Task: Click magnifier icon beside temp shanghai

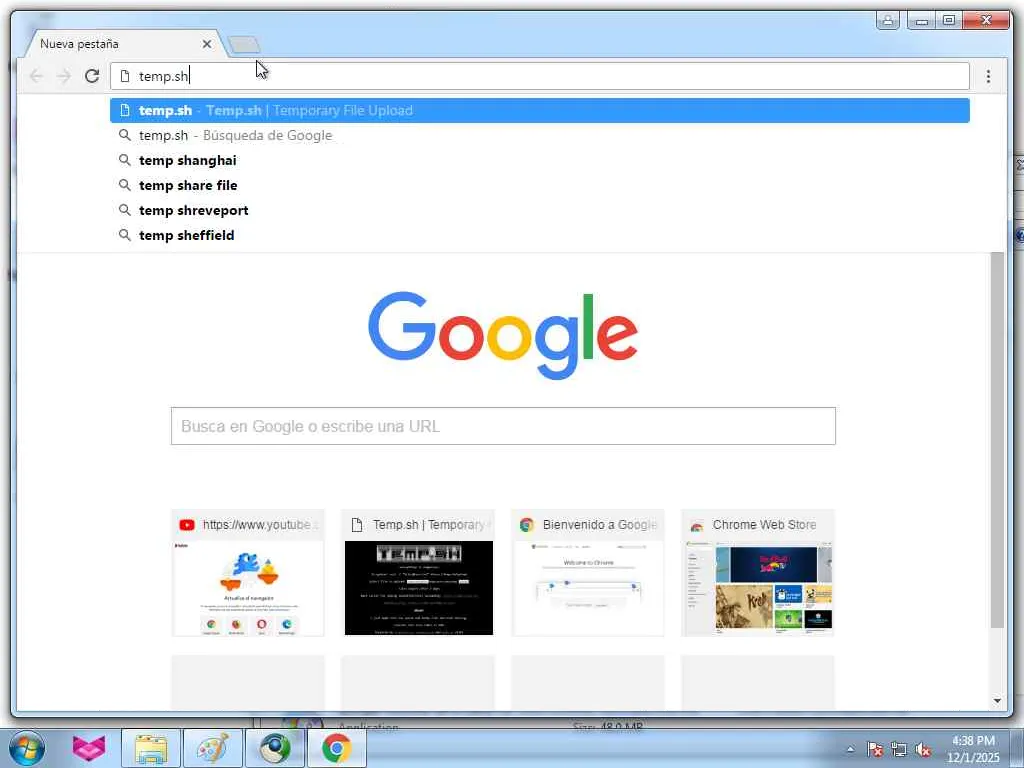Action: tap(125, 160)
